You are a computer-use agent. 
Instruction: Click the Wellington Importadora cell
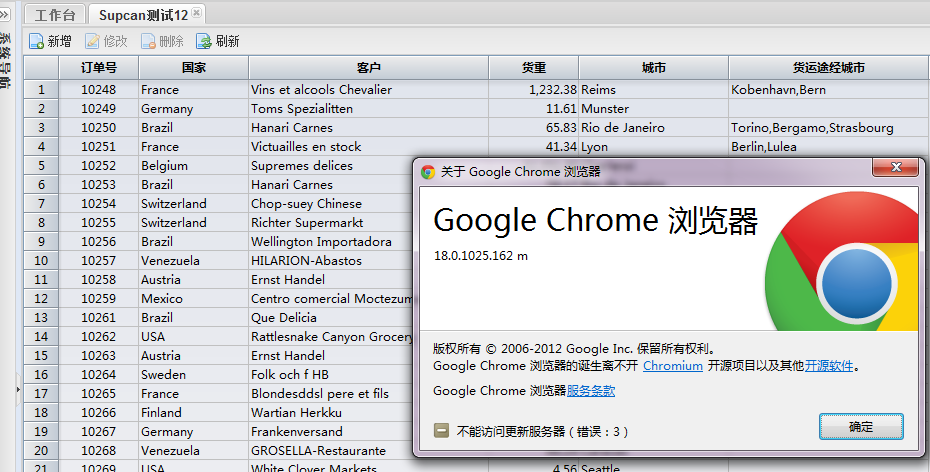(331, 241)
